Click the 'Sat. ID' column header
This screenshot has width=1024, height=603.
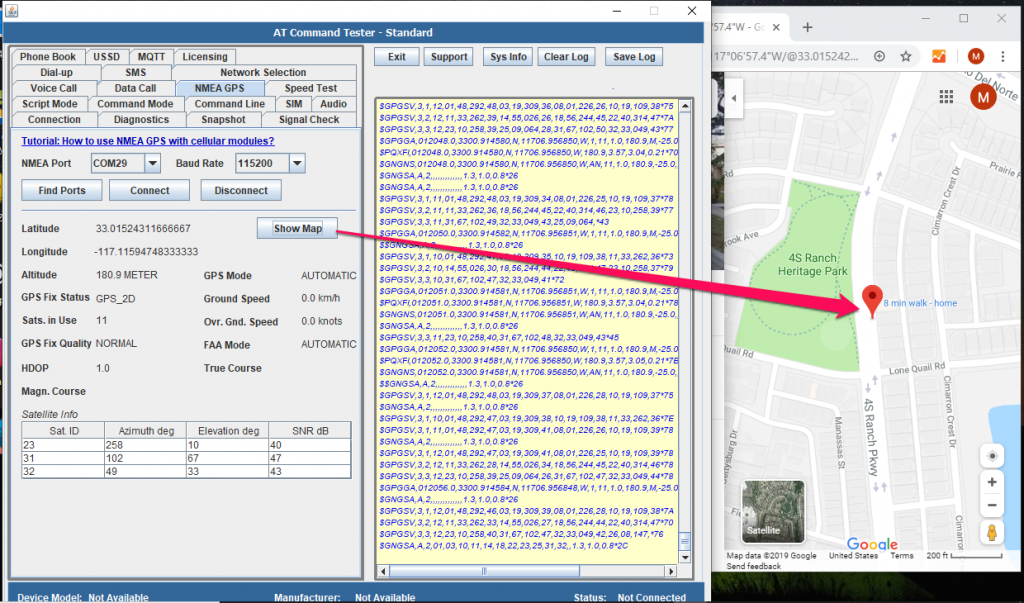coord(63,431)
